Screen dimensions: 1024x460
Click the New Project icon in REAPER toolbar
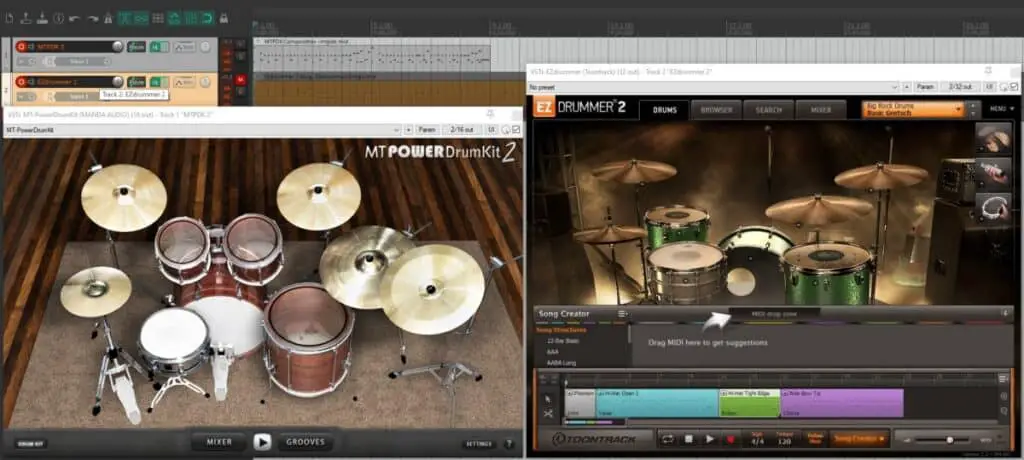[9, 18]
